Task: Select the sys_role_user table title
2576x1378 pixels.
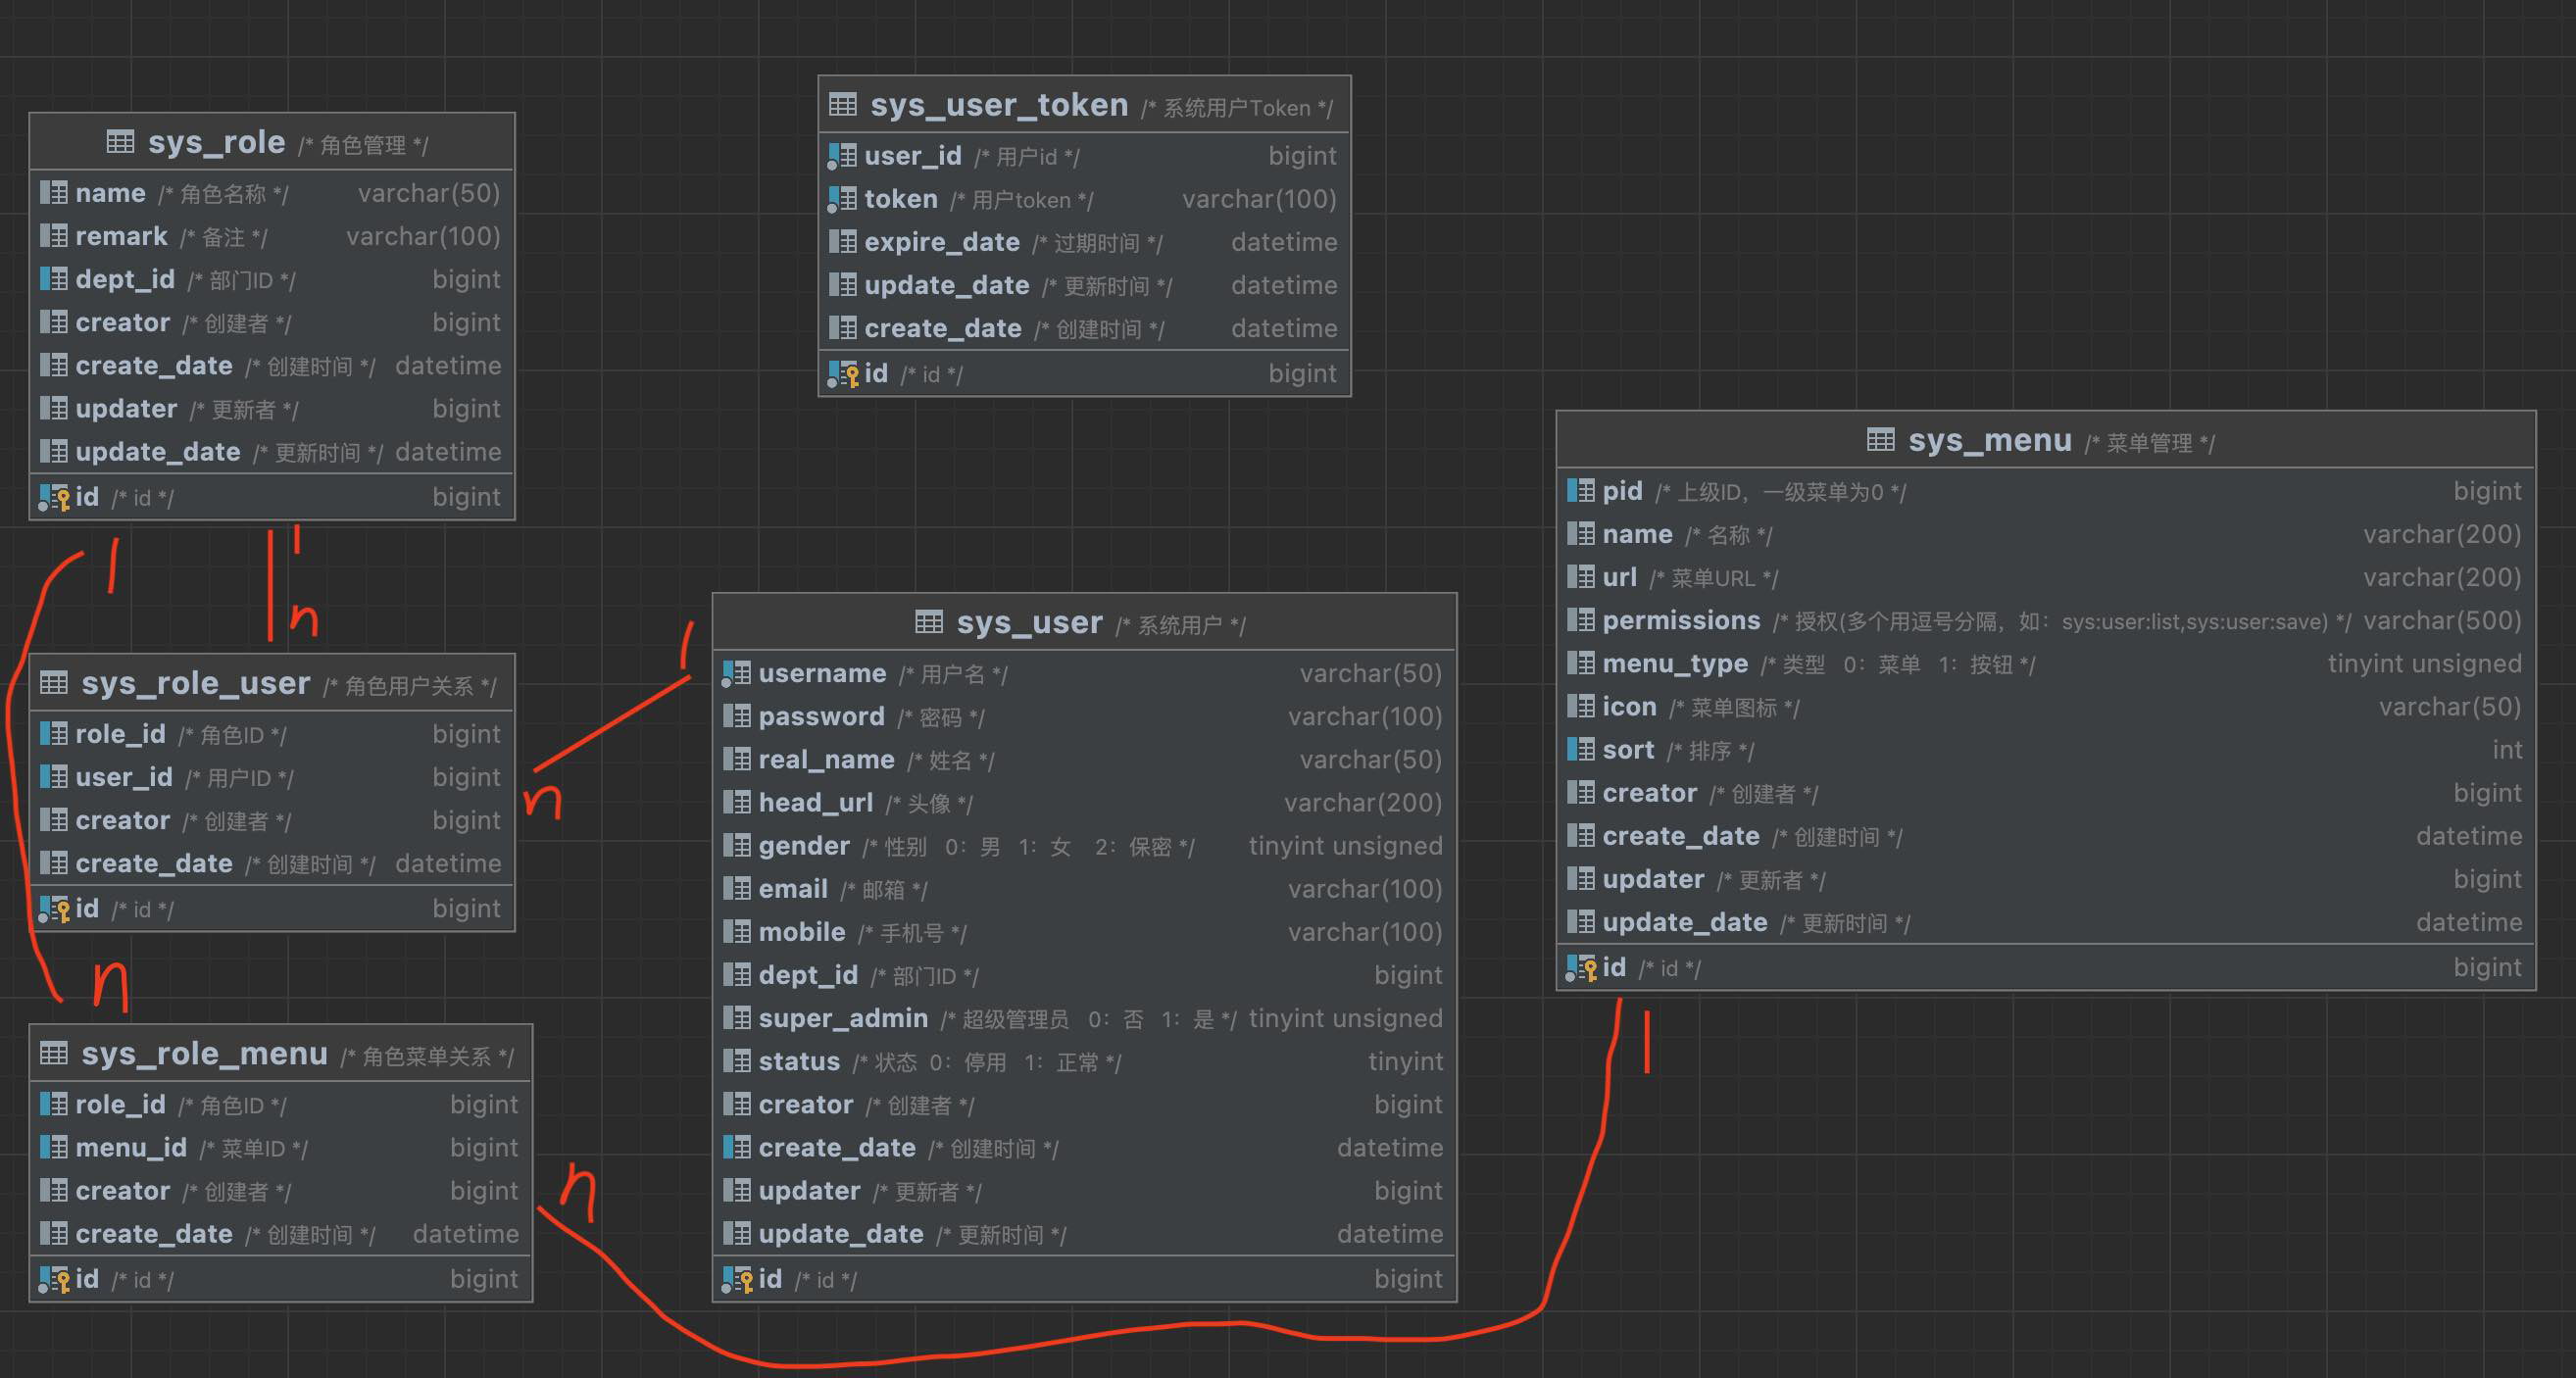Action: (x=196, y=683)
